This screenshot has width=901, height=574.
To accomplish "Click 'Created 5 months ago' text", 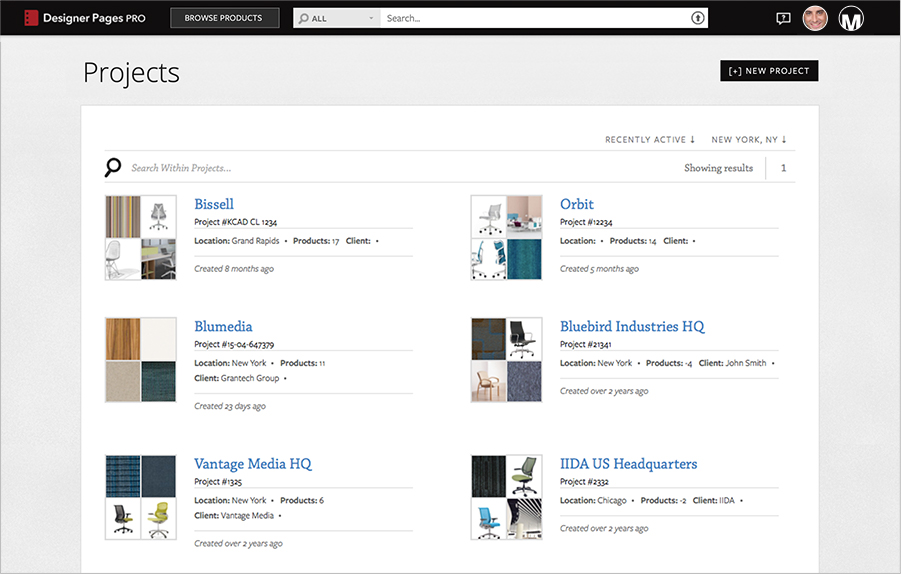I will click(599, 268).
